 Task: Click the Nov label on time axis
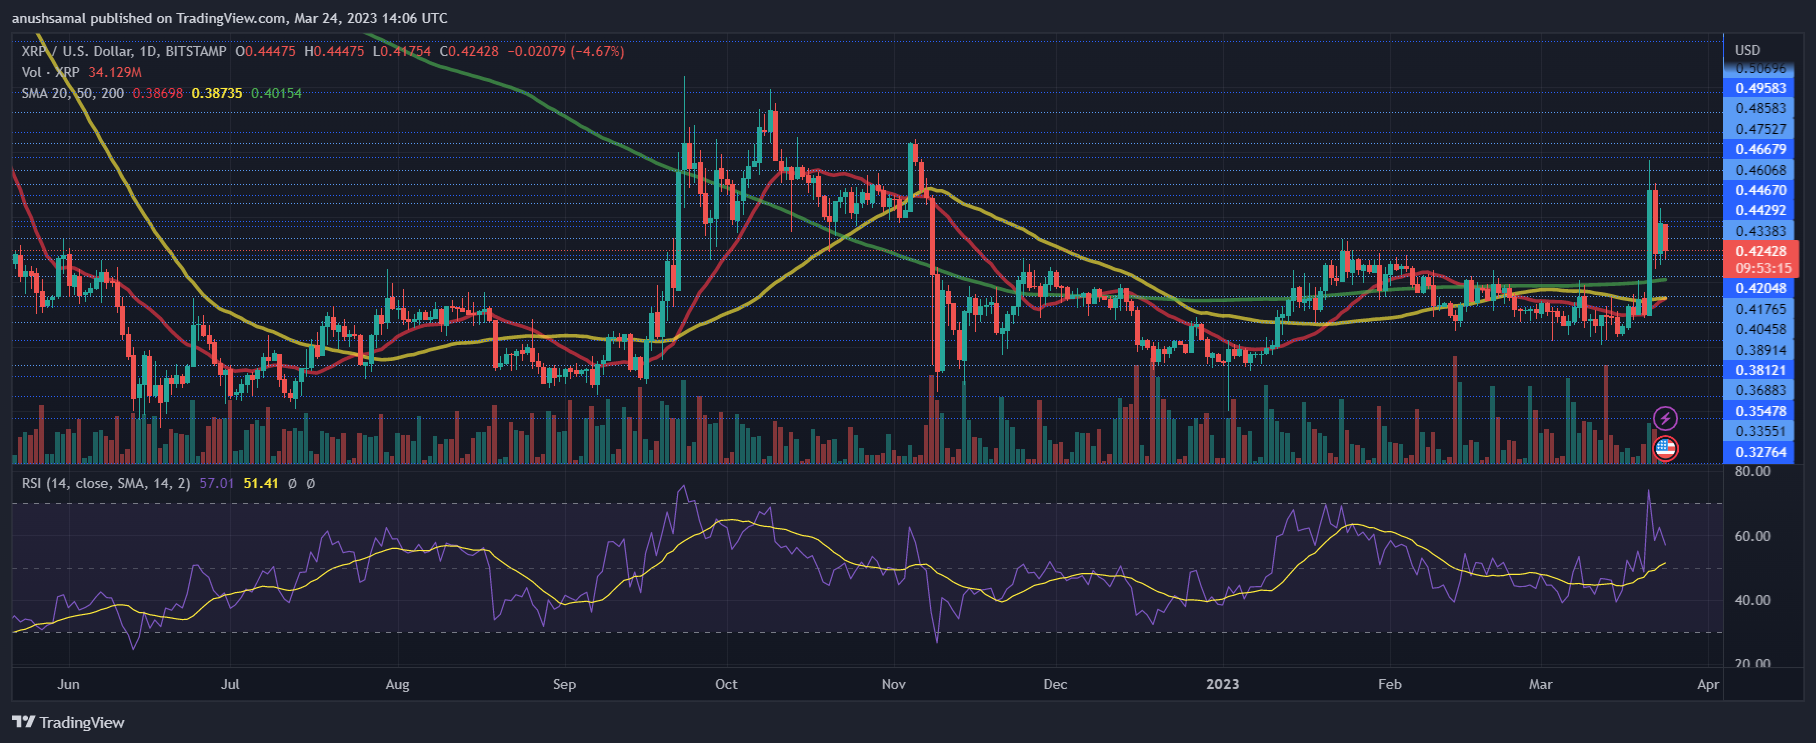click(x=893, y=684)
